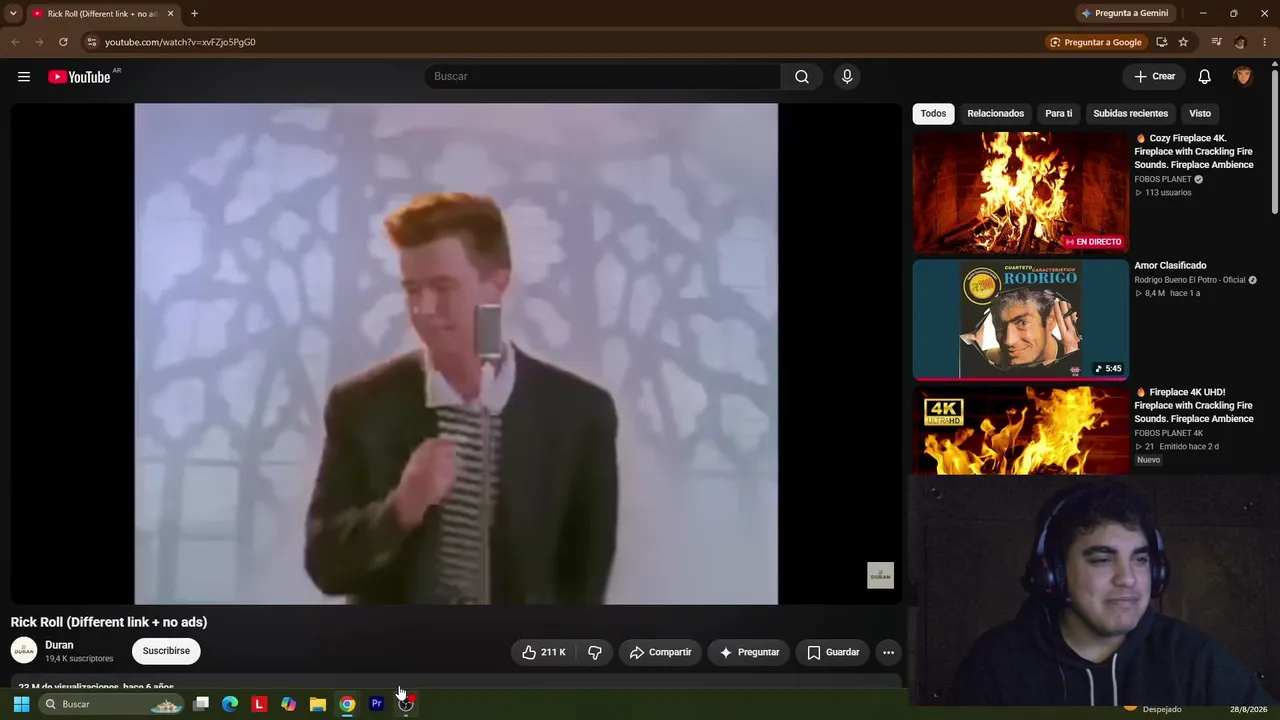Subscribe to Duran with Suscribirse
Image resolution: width=1280 pixels, height=720 pixels.
(166, 651)
